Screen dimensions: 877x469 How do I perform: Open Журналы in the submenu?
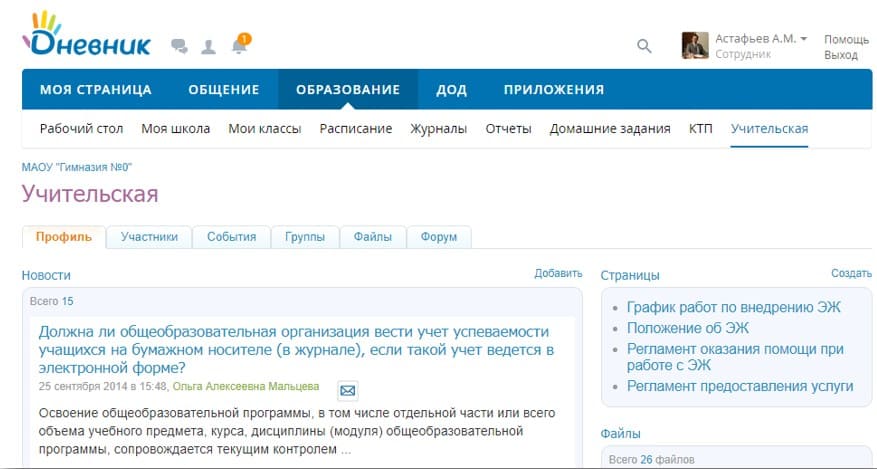pos(438,128)
